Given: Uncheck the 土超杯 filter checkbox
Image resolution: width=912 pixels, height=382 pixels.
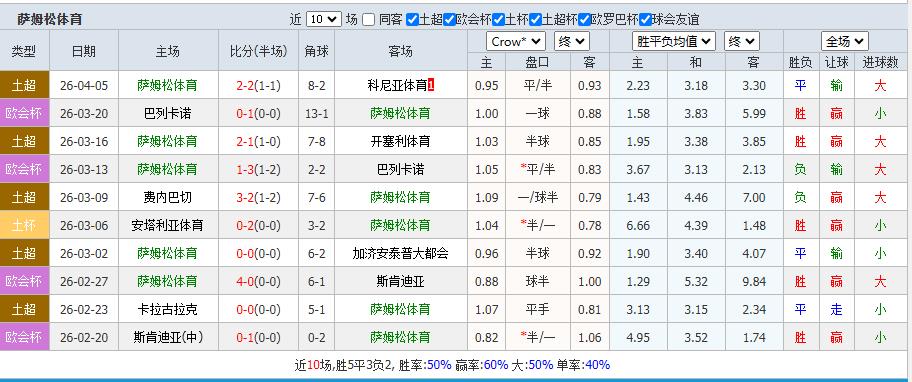Looking at the screenshot, I should (x=535, y=20).
